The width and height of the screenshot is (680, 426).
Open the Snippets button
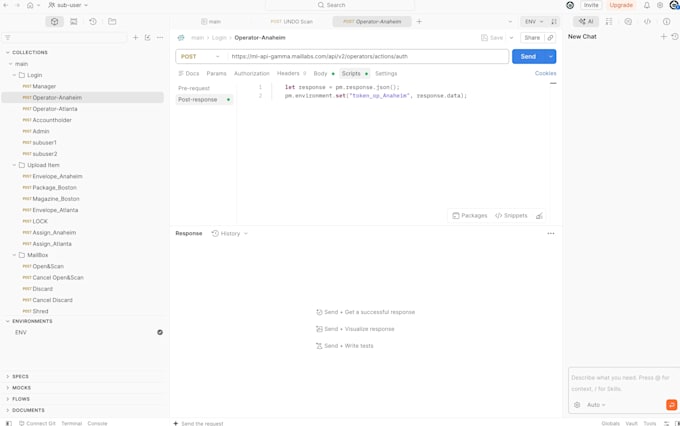(x=511, y=216)
